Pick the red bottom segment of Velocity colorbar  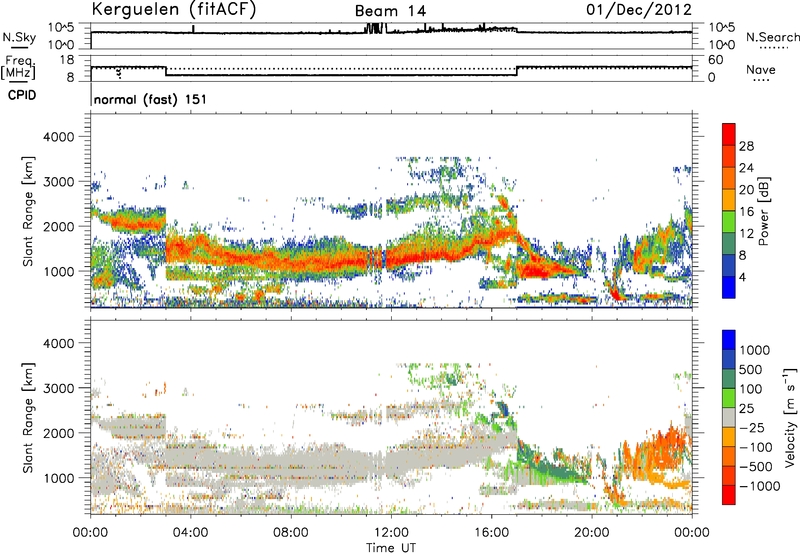pyautogui.click(x=729, y=495)
